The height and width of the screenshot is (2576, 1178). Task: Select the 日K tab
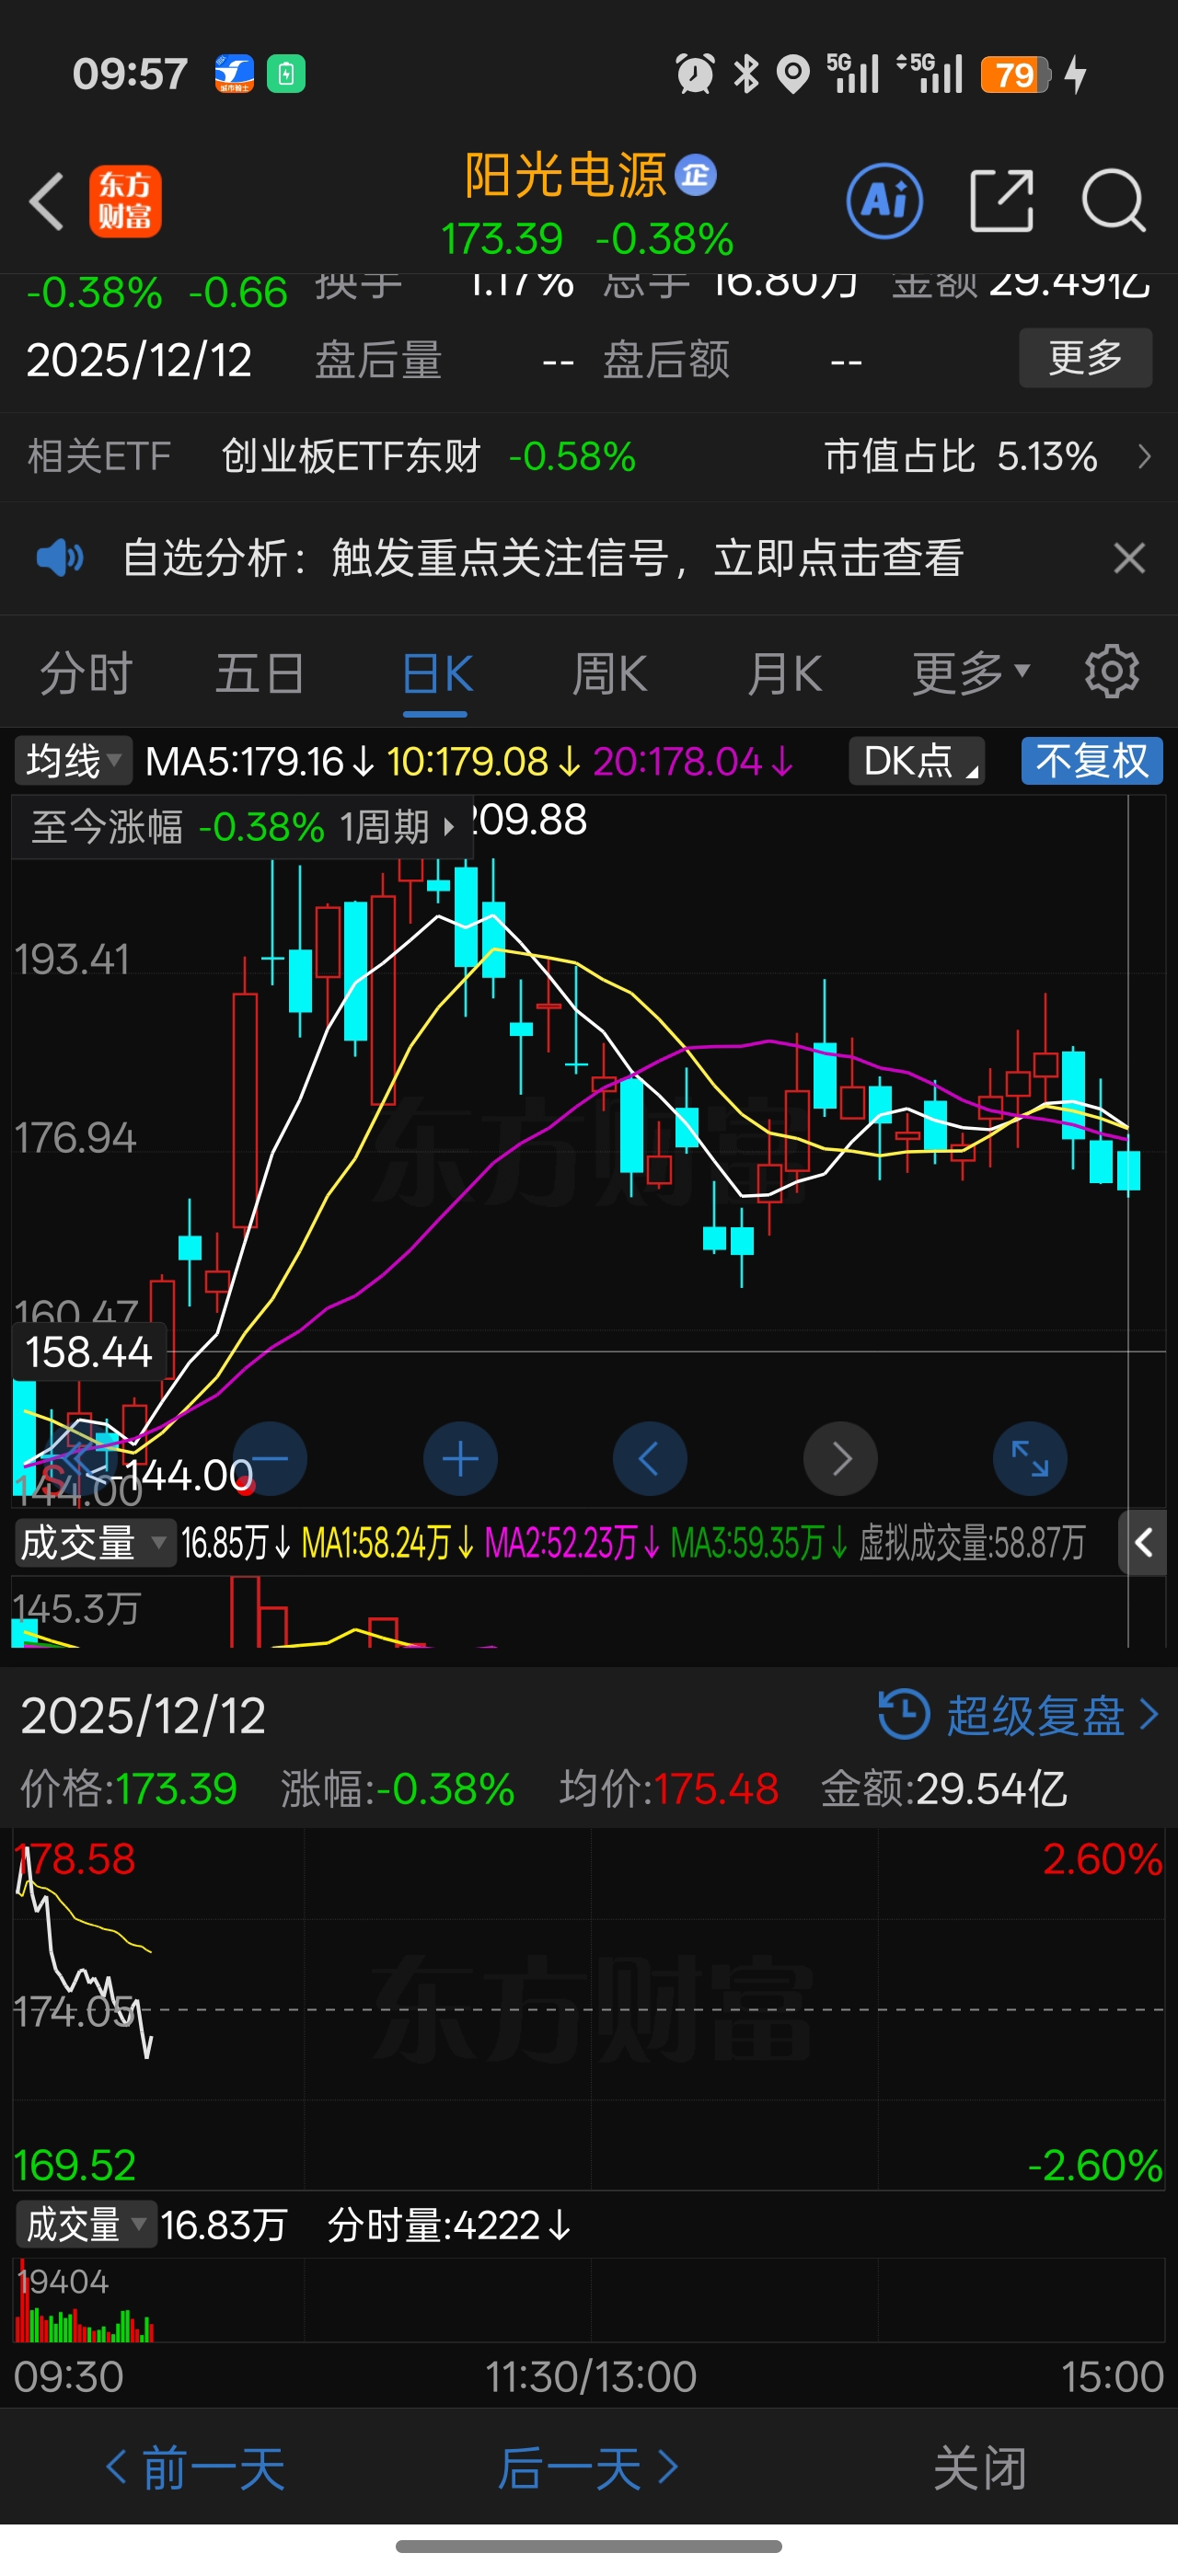436,673
